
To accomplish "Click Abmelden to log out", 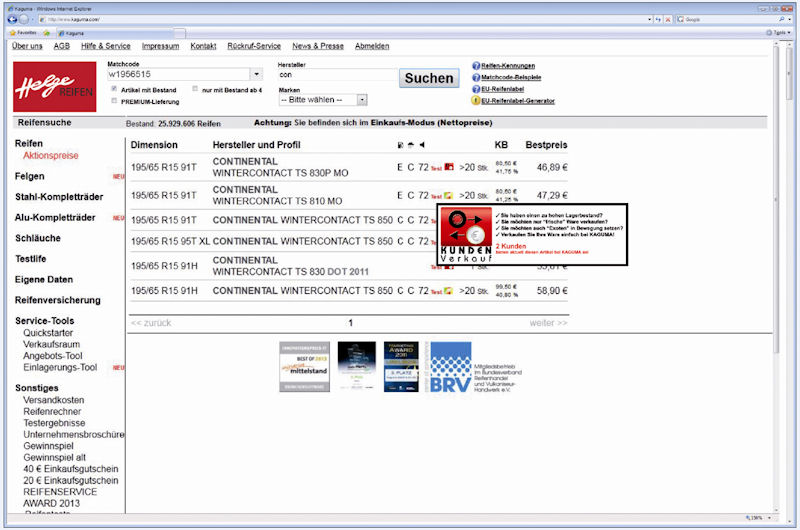I will 372,46.
